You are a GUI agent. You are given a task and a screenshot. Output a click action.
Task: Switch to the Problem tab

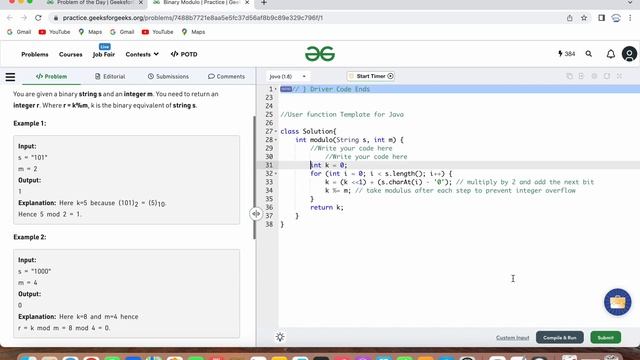pyautogui.click(x=51, y=76)
